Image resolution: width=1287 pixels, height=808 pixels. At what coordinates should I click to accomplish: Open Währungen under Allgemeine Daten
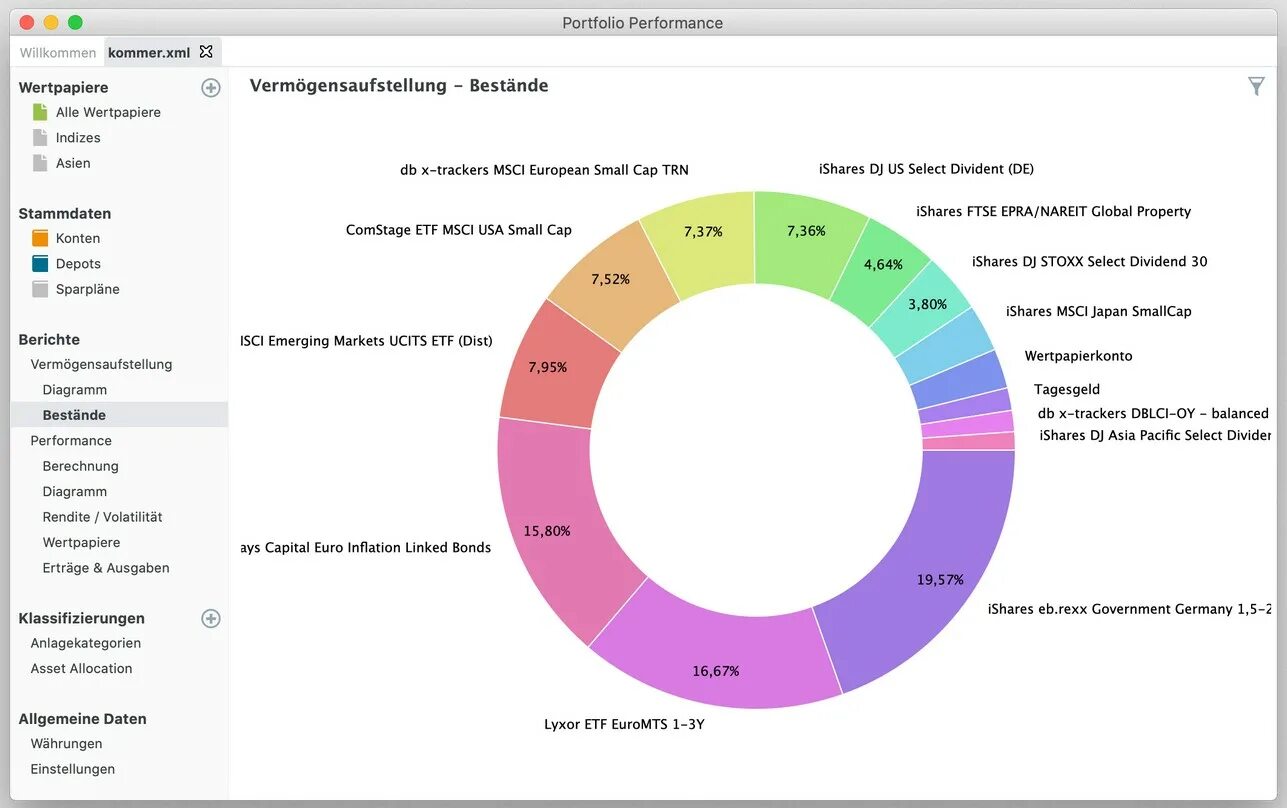click(66, 744)
